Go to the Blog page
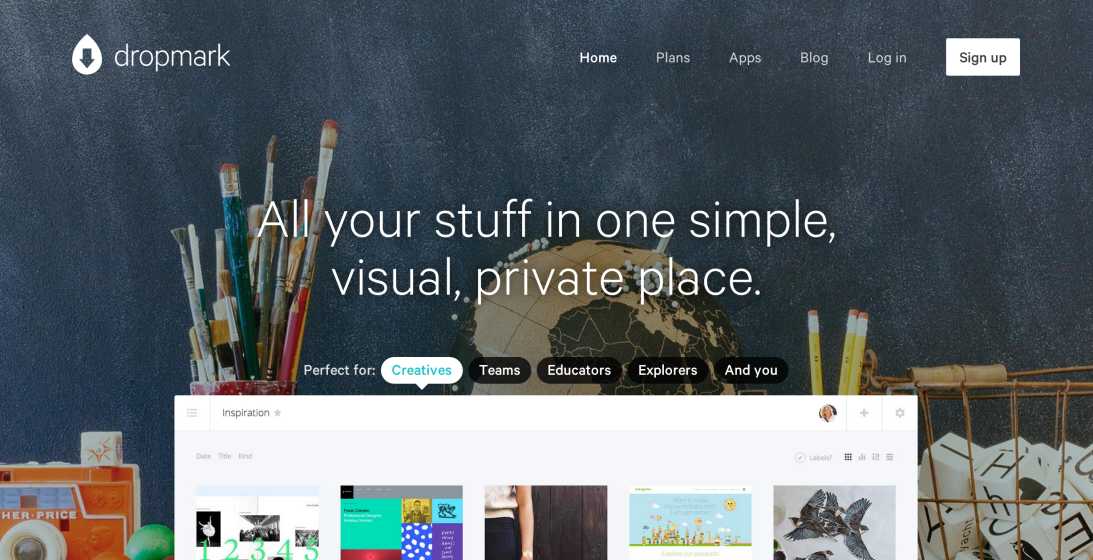Image resolution: width=1093 pixels, height=560 pixels. (x=814, y=58)
